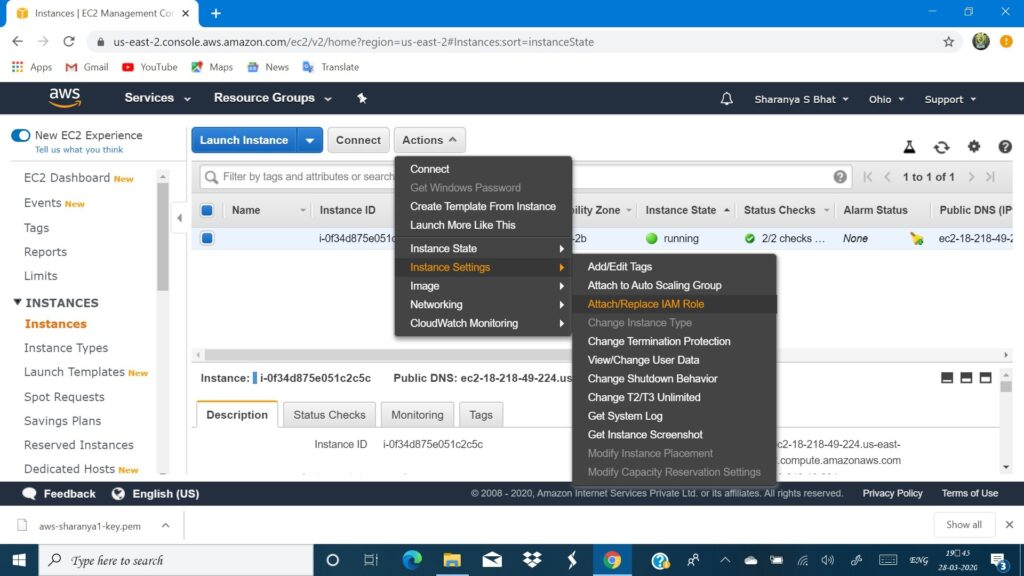Screen dimensions: 1024x576
Task: Uncheck the running instance row checkbox
Action: [207, 238]
